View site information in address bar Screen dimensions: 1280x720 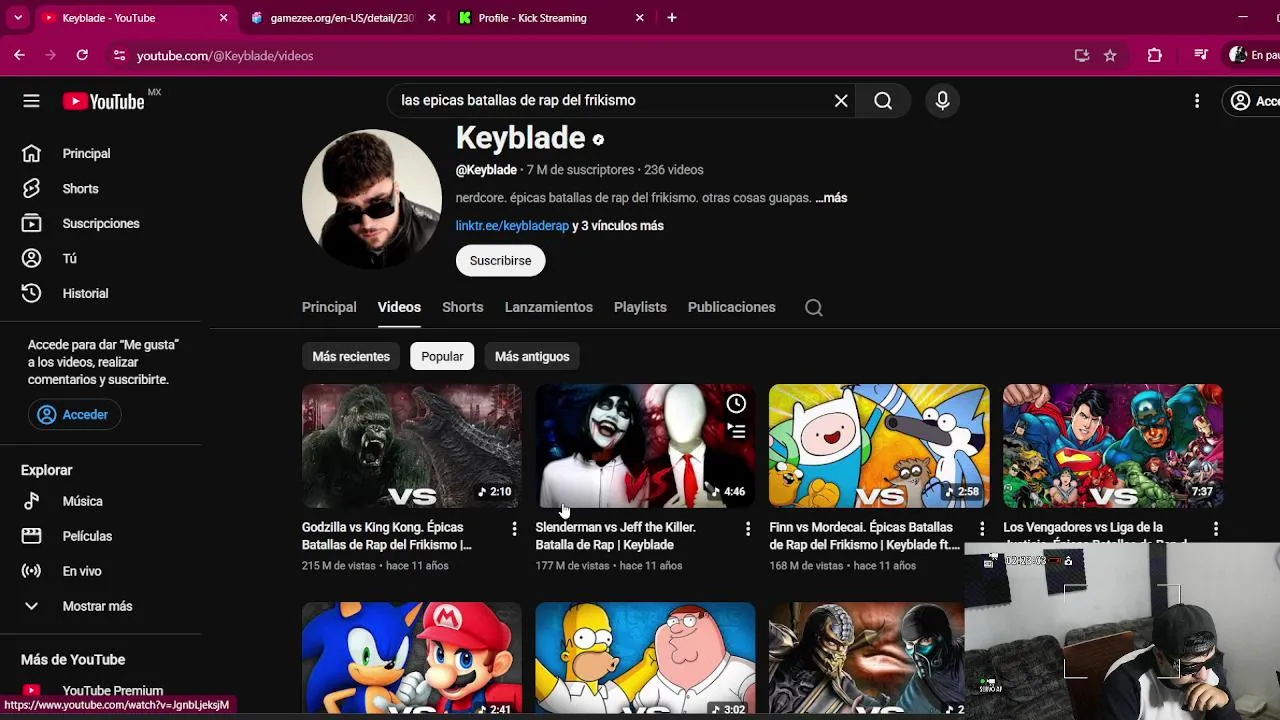coord(119,56)
